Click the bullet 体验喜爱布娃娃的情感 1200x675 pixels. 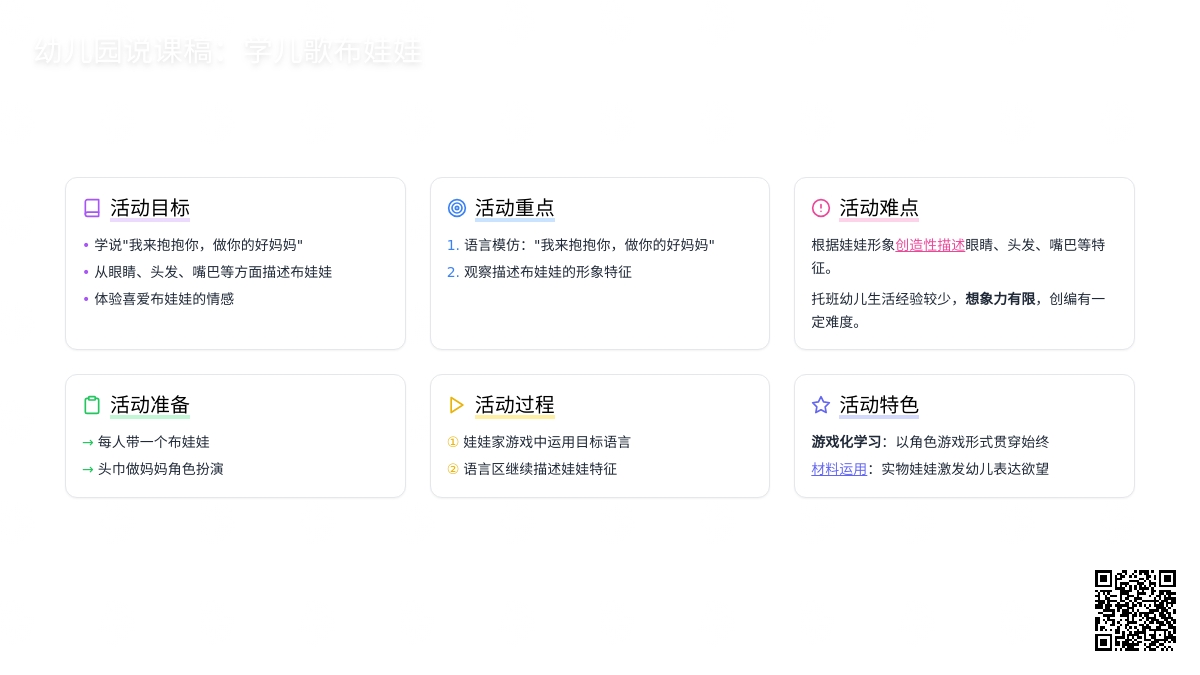pos(164,299)
